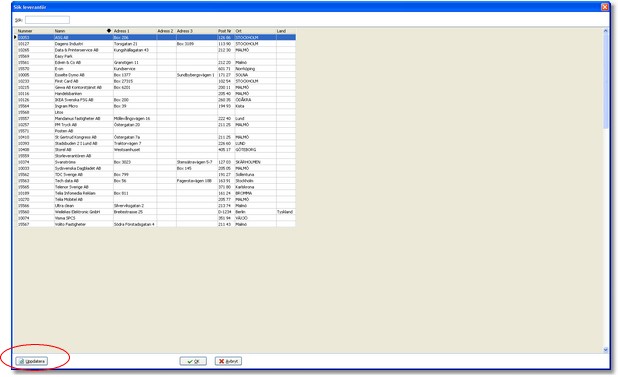Select the Visma SPCS row
This screenshot has height=377, width=618.
pos(156,218)
